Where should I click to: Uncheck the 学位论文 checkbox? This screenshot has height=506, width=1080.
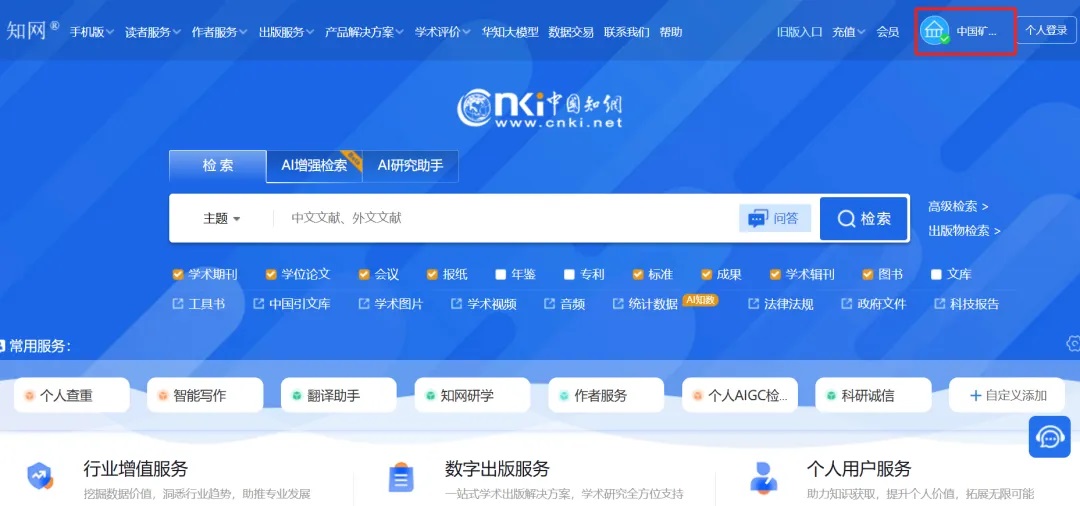click(271, 275)
